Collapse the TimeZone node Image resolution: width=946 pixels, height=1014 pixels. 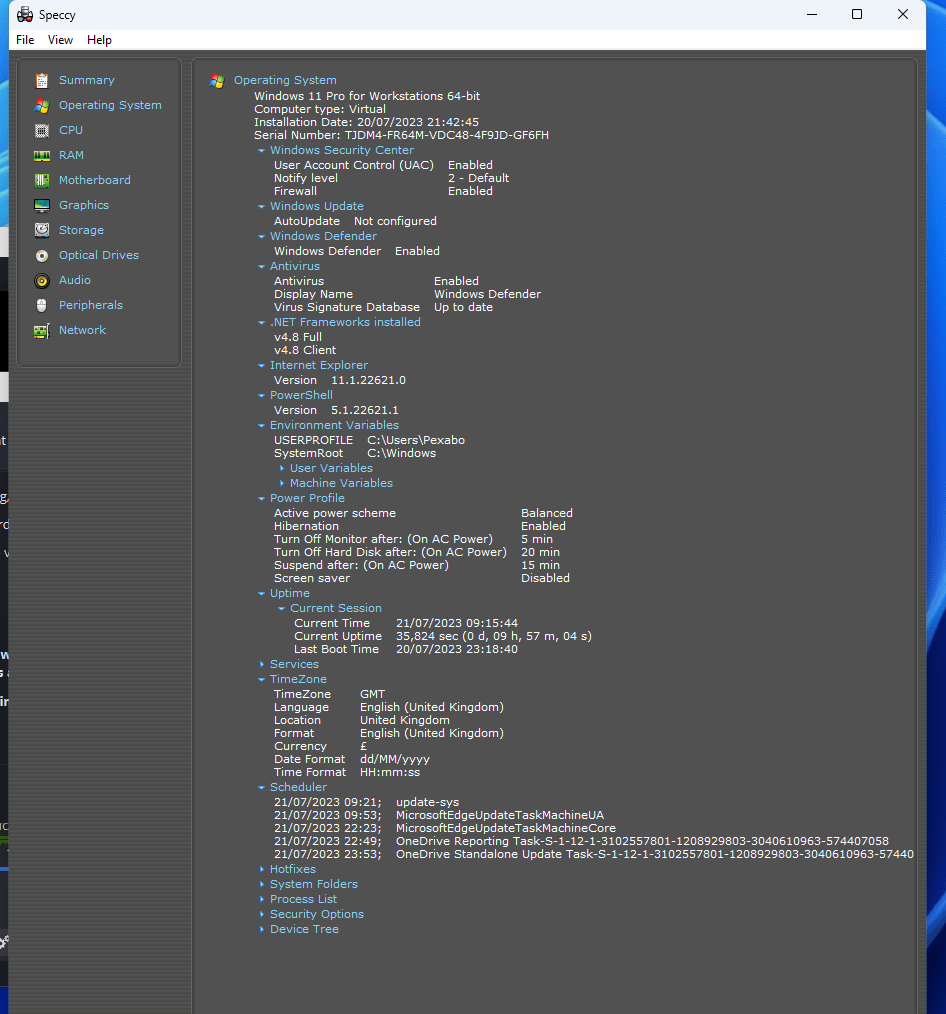tap(261, 680)
